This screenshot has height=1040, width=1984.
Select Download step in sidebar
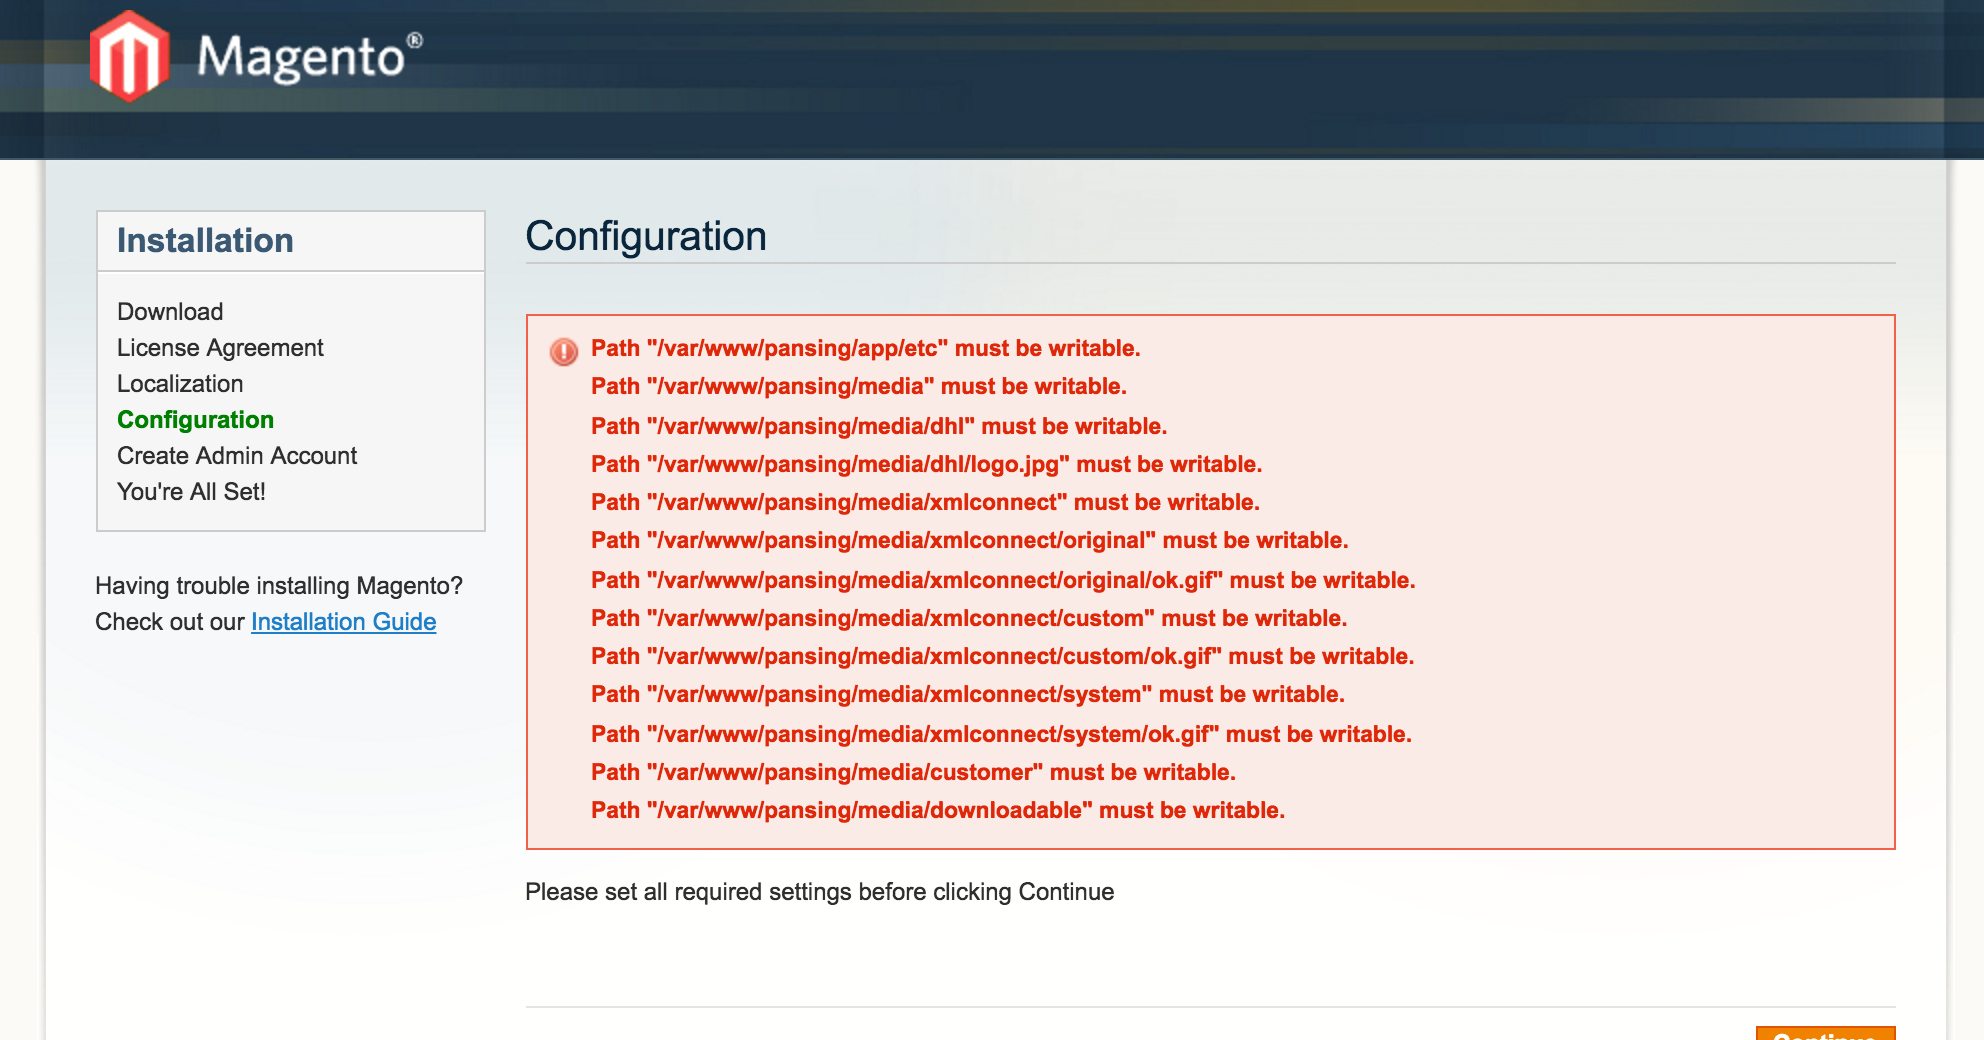(x=170, y=312)
